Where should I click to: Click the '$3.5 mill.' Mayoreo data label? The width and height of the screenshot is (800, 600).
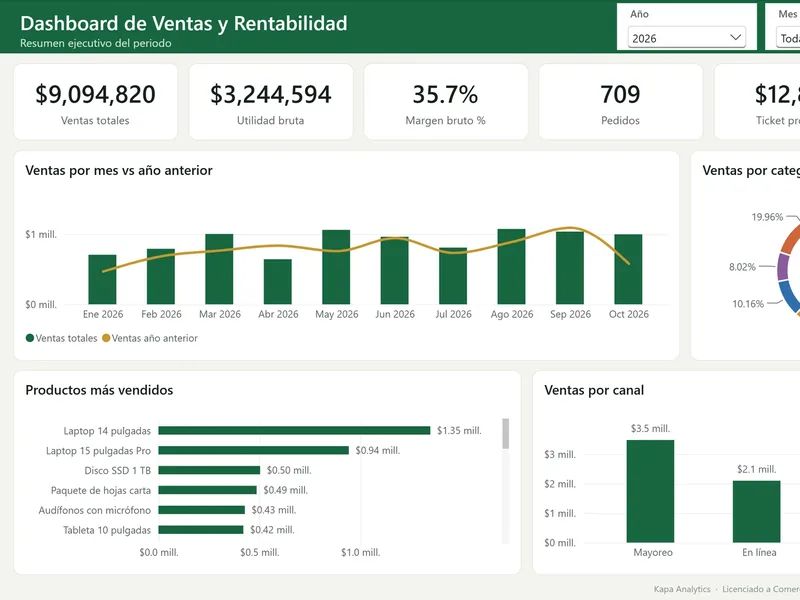click(x=651, y=429)
